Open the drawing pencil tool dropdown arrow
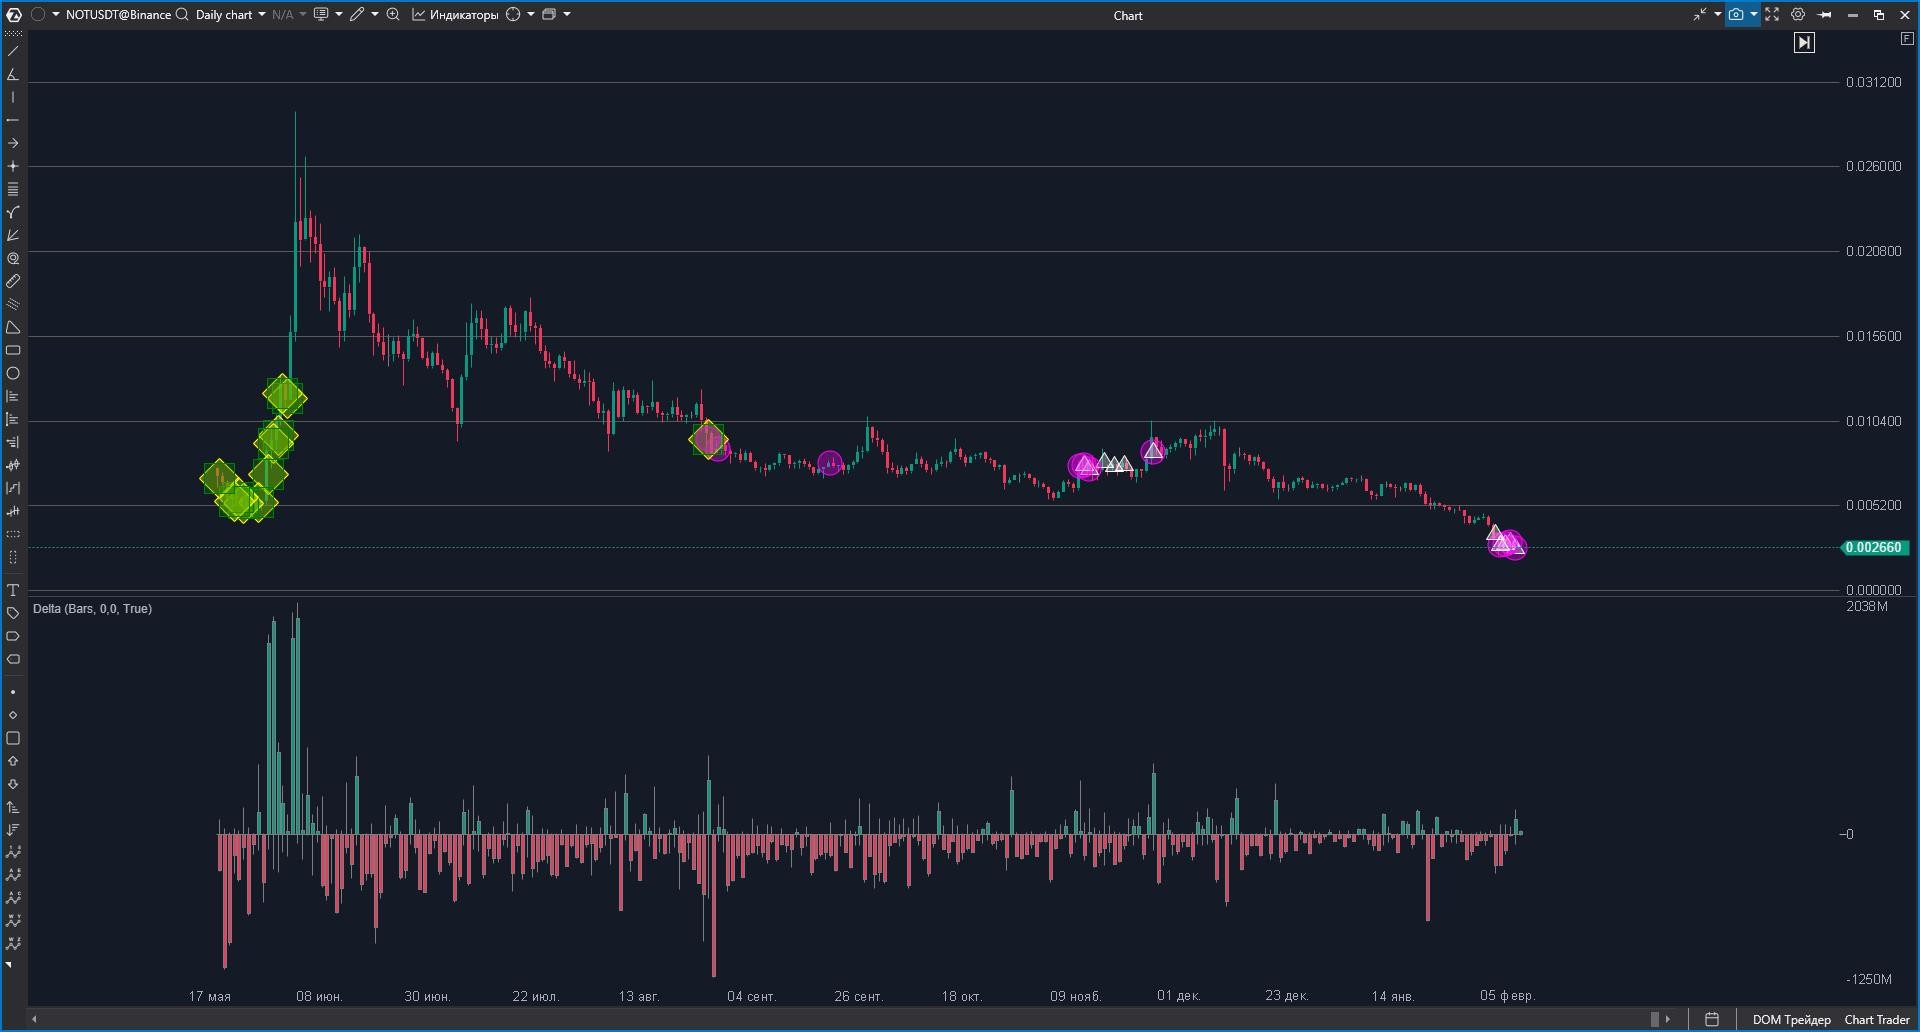 click(x=374, y=15)
